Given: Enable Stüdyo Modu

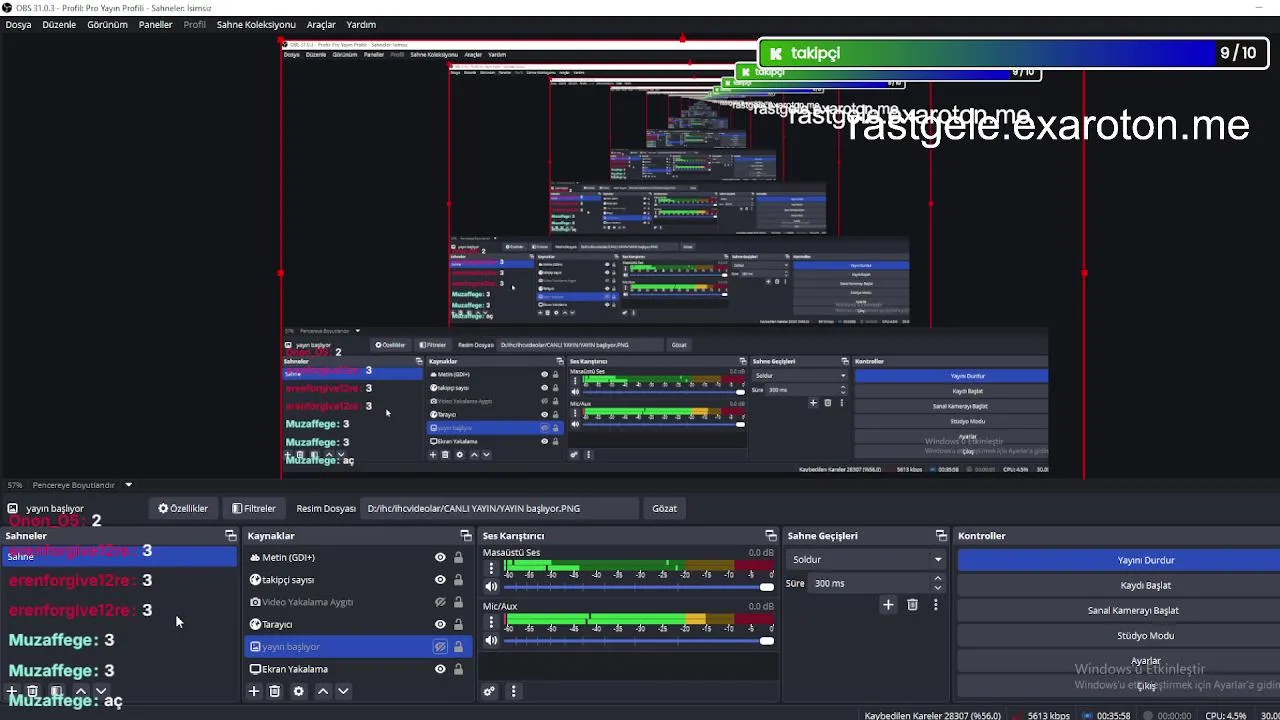Looking at the screenshot, I should [1146, 635].
